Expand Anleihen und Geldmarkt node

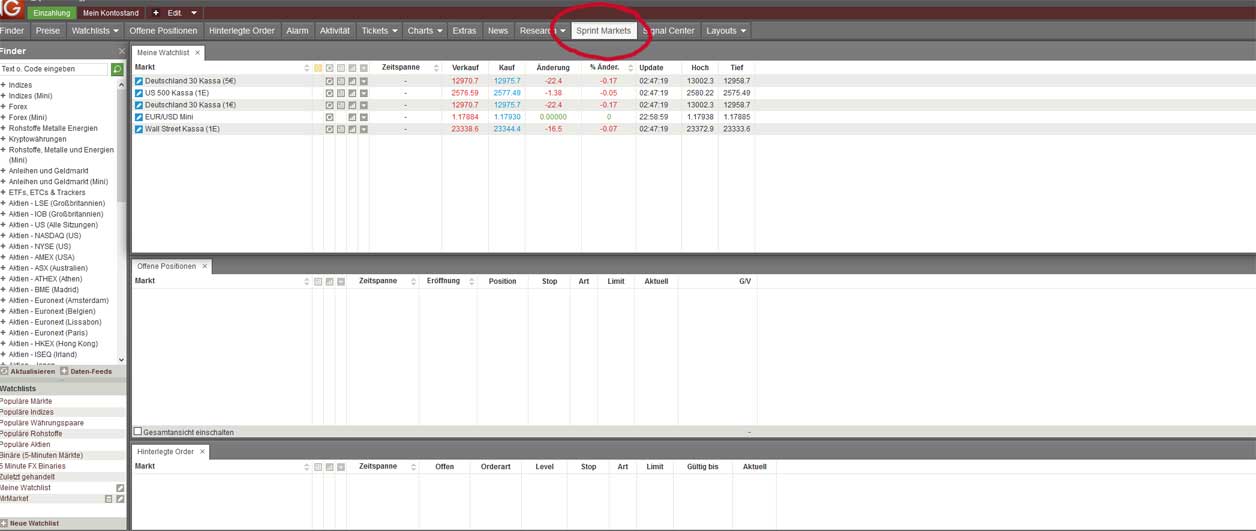[4, 171]
